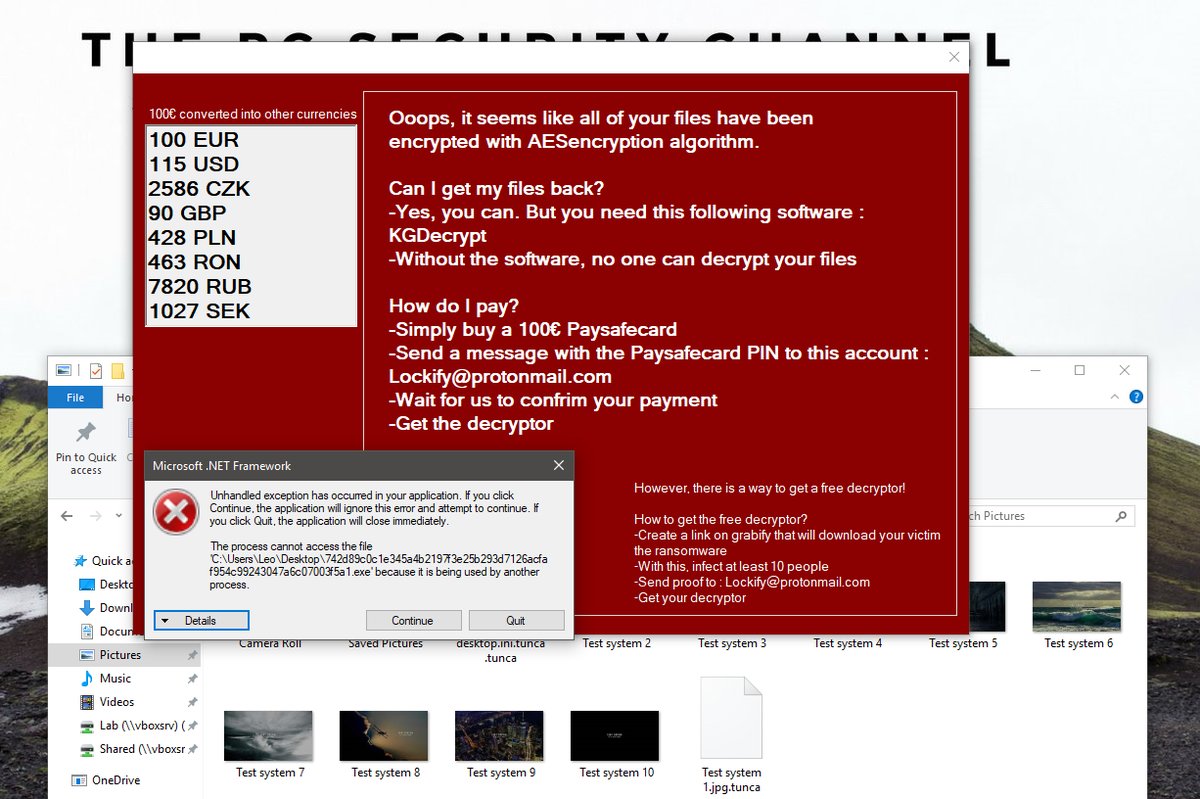This screenshot has height=799, width=1200.
Task: Click the Search Pictures input field
Action: click(x=1040, y=516)
